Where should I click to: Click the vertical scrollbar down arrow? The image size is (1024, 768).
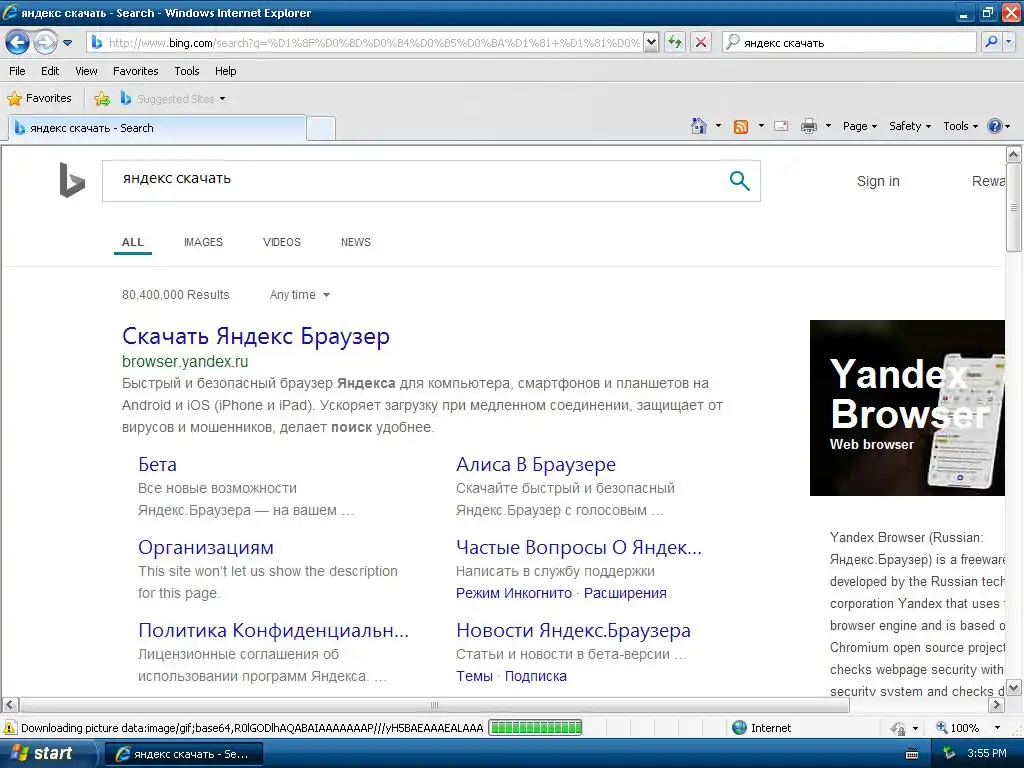[x=1014, y=688]
